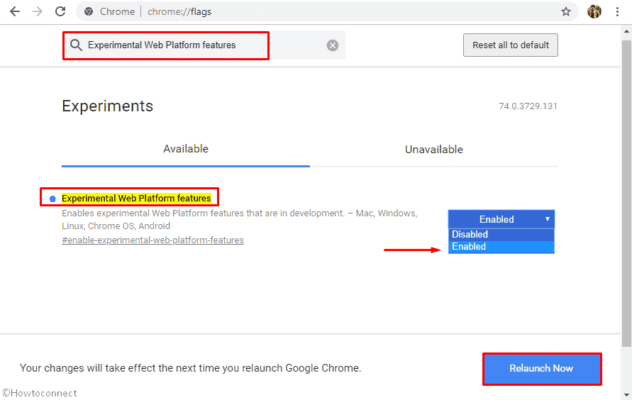Reload the chrome://flags page
This screenshot has height=400, width=632.
(x=60, y=12)
